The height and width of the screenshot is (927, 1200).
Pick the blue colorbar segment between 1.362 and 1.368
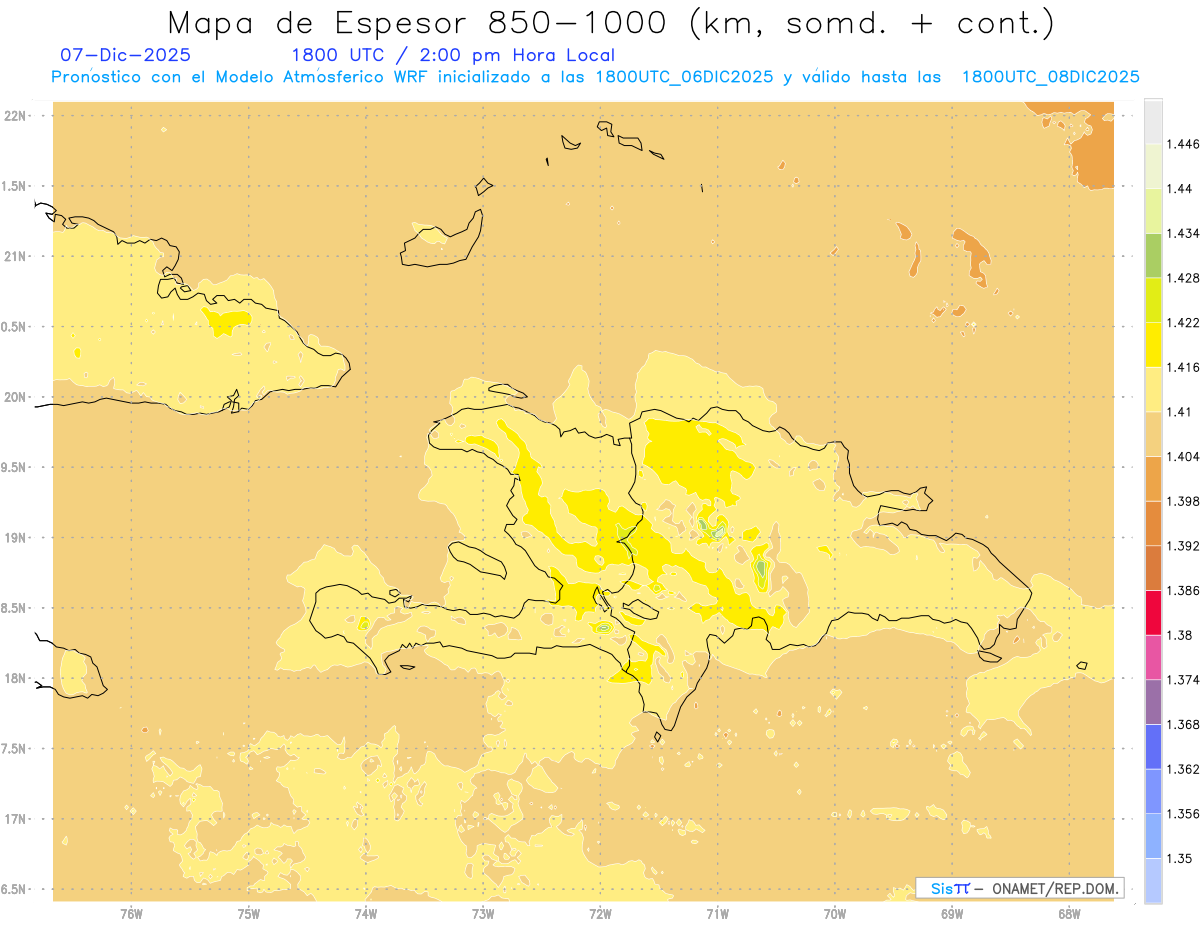pos(1153,746)
